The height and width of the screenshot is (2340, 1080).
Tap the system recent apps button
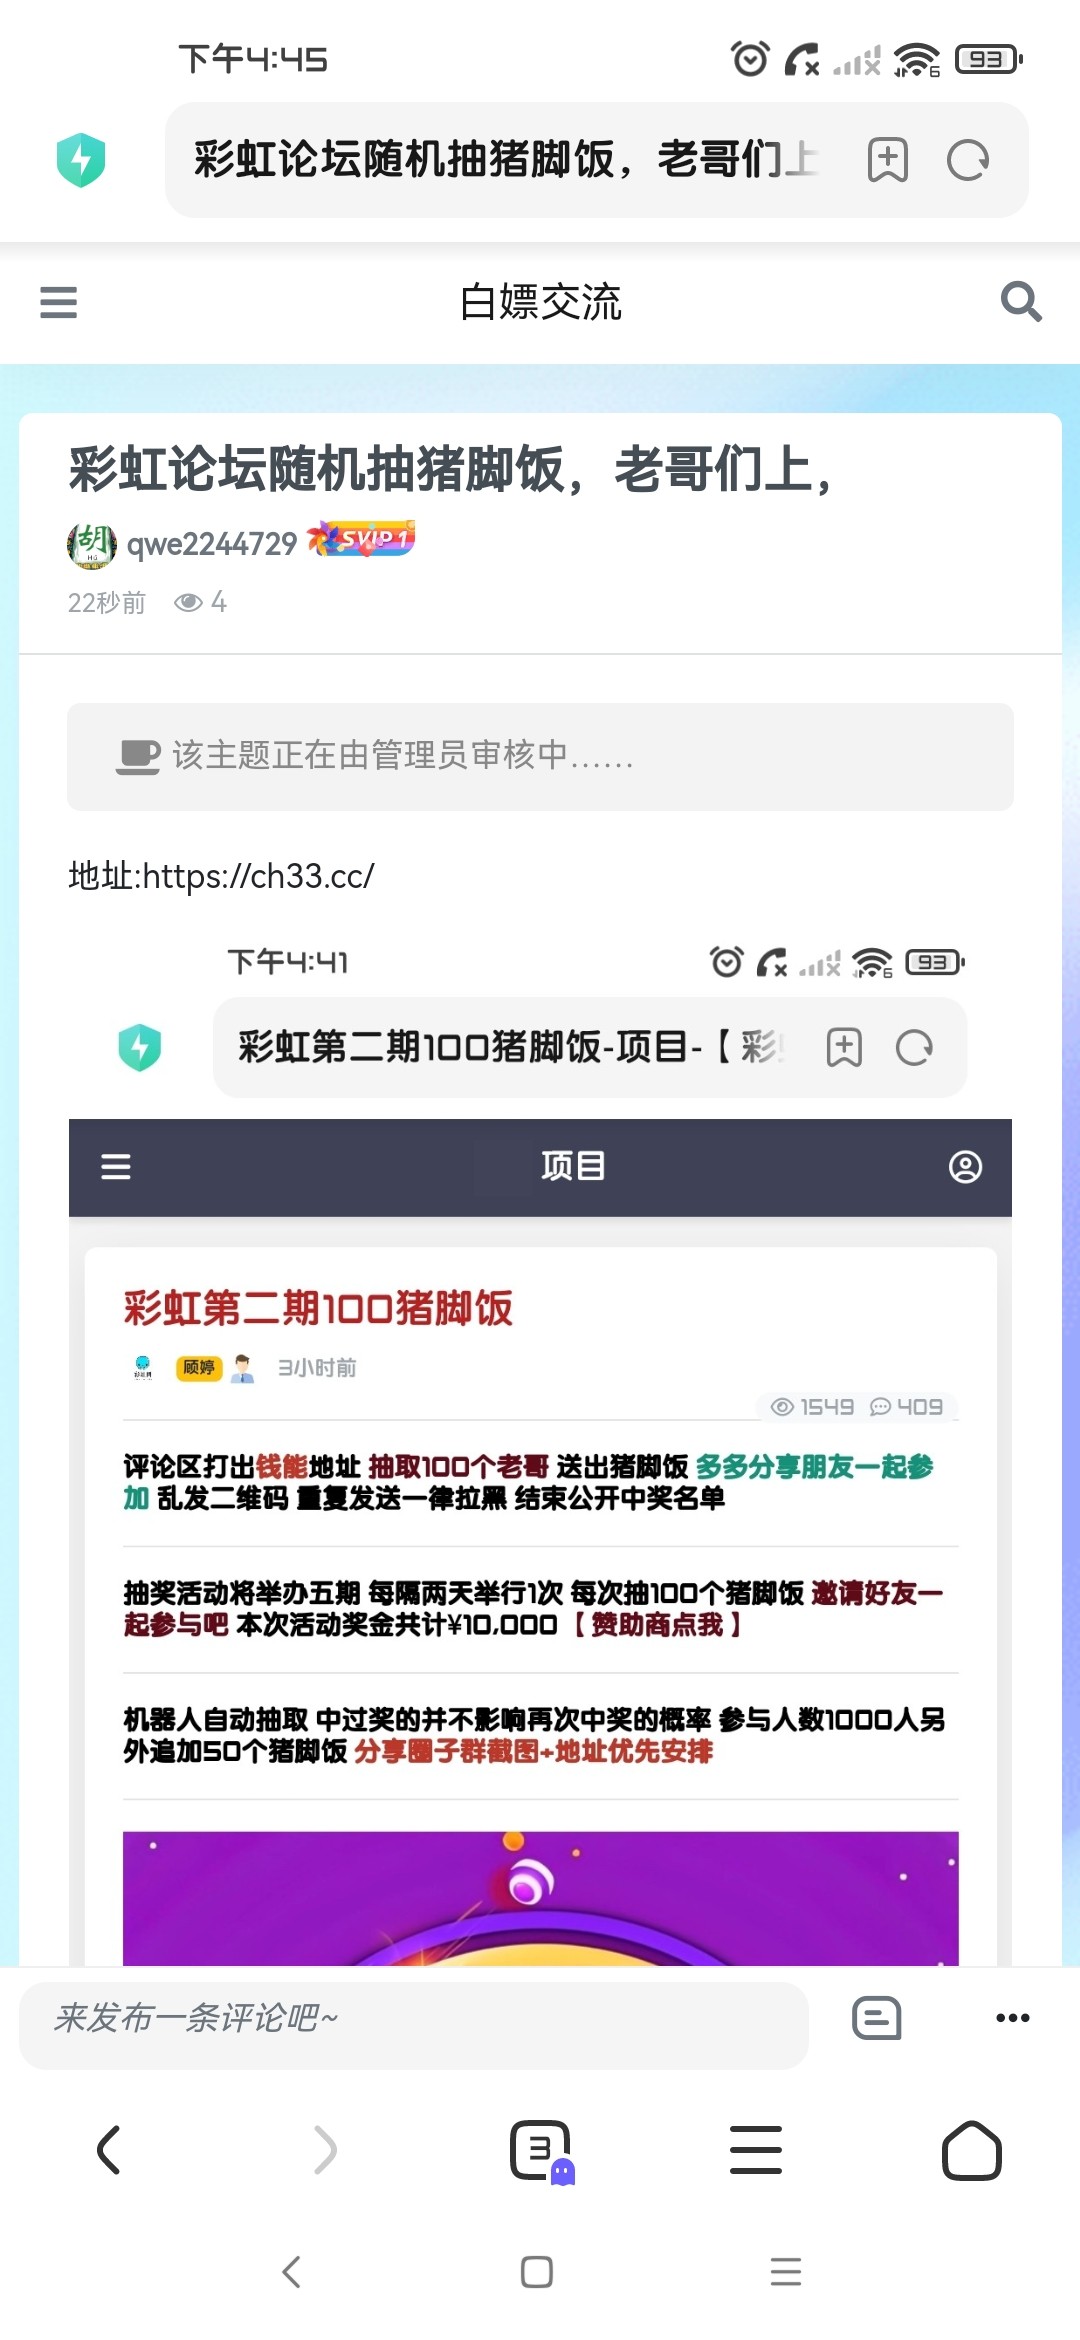pyautogui.click(x=786, y=2272)
